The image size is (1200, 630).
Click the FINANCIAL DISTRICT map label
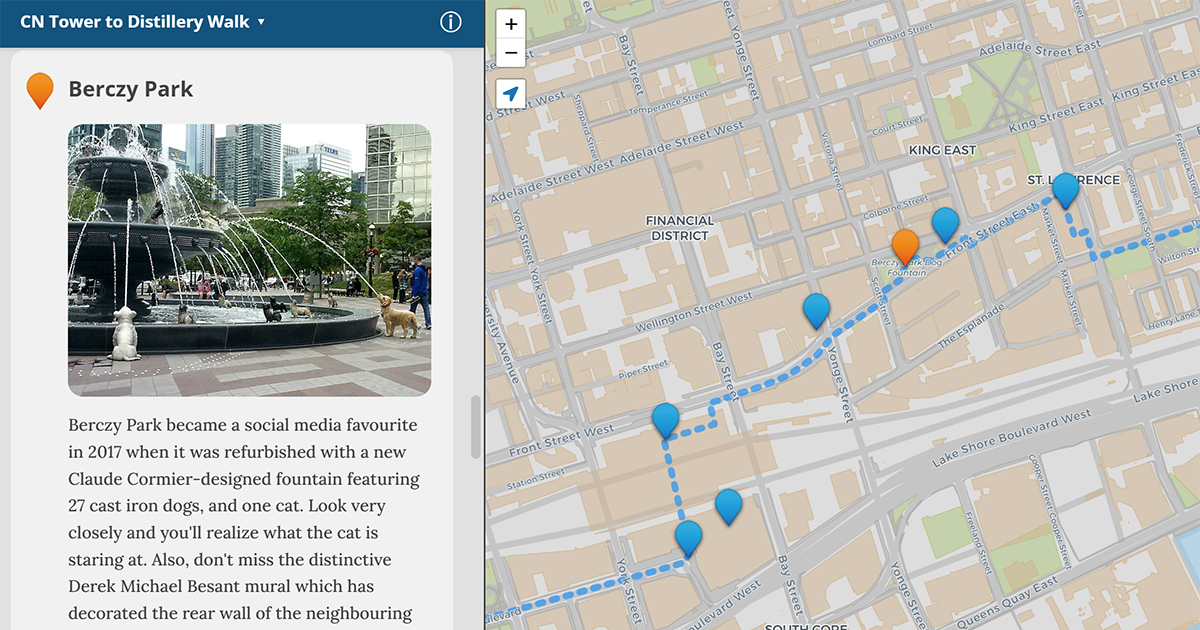click(679, 228)
